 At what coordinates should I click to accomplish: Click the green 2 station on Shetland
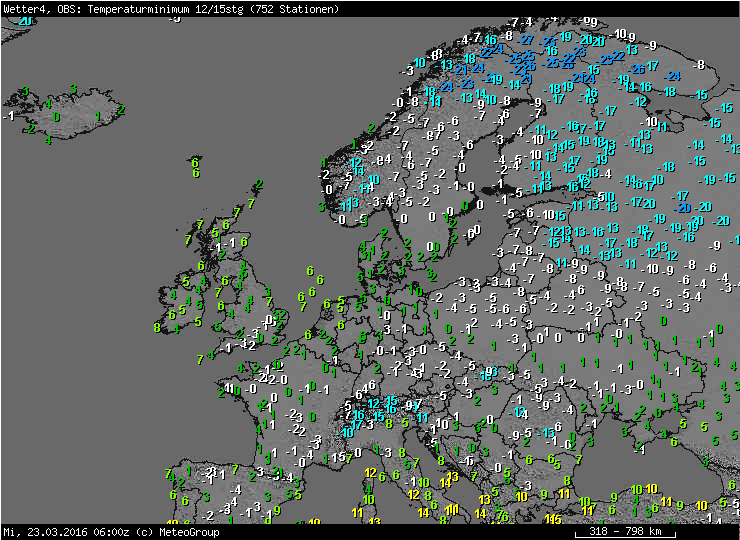[x=258, y=185]
